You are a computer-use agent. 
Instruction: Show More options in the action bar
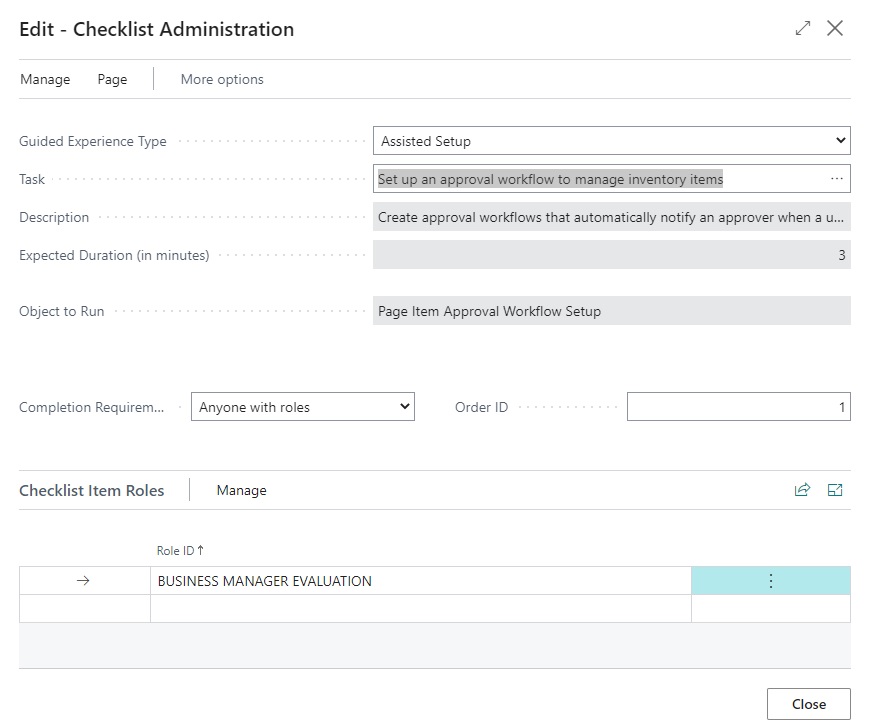coord(222,79)
